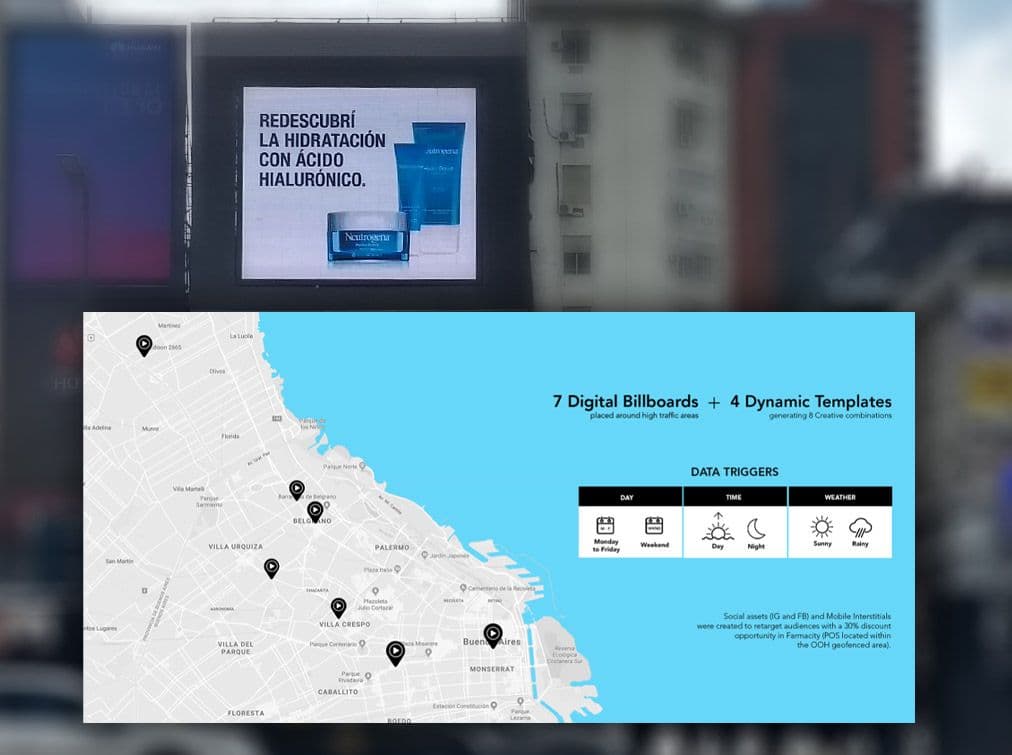Screen dimensions: 1012x755
Task: Click the map pin near Martinez
Action: (x=144, y=345)
